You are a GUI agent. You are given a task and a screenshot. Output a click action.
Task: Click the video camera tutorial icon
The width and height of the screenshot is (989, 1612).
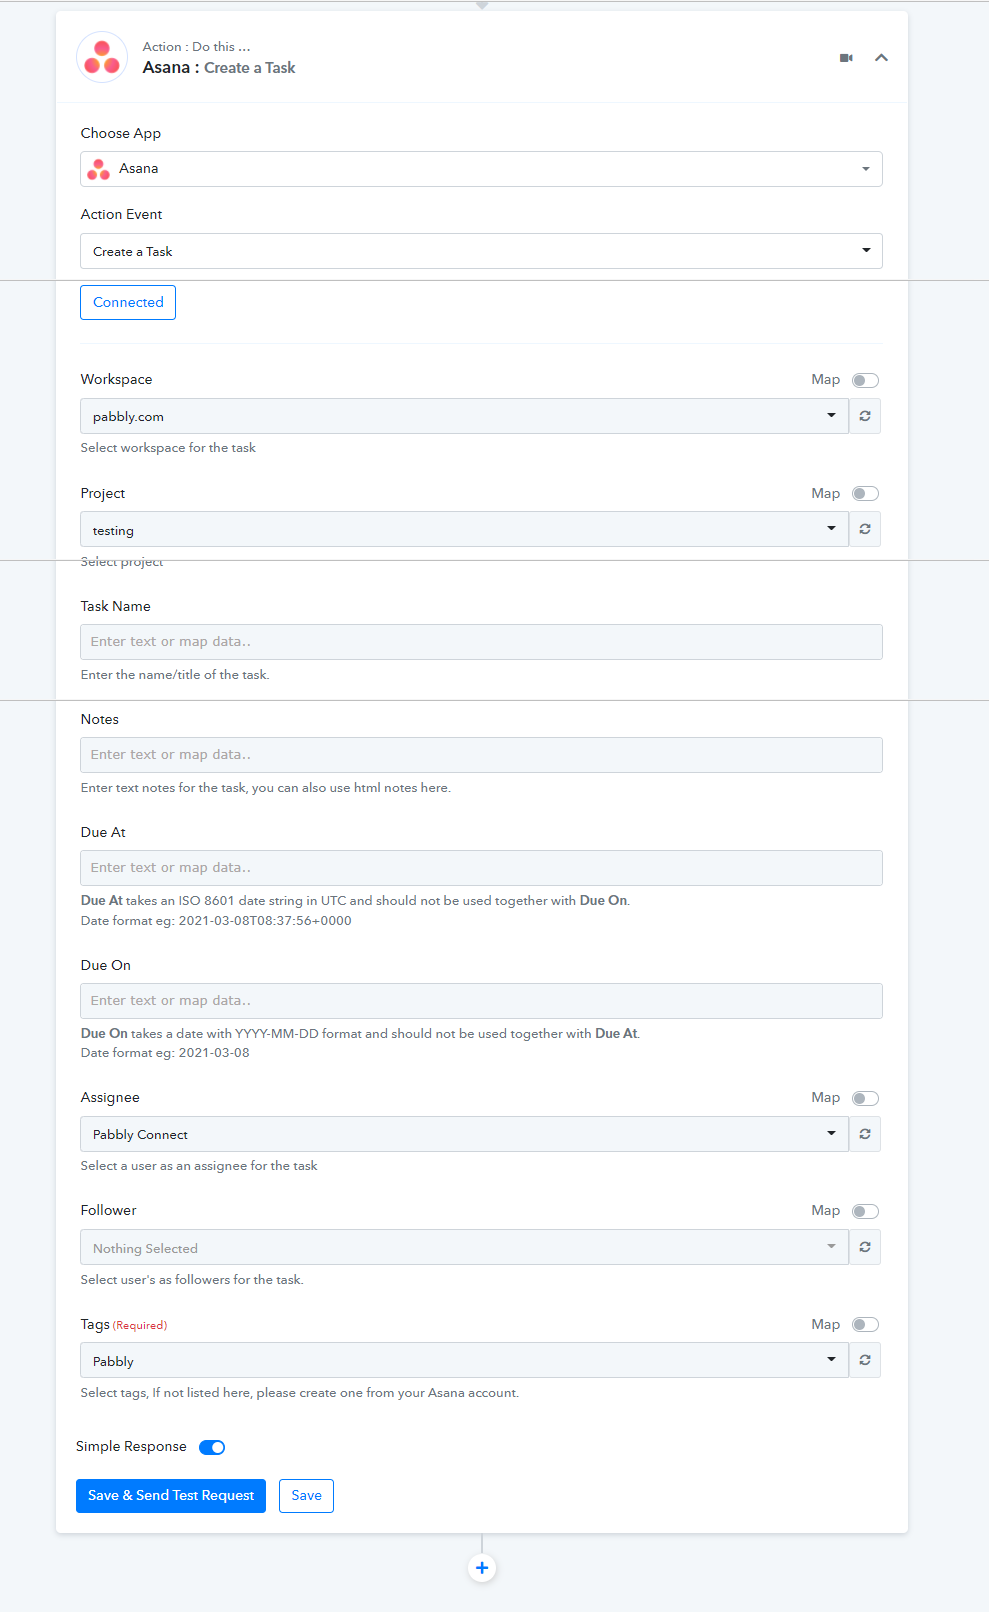click(846, 58)
